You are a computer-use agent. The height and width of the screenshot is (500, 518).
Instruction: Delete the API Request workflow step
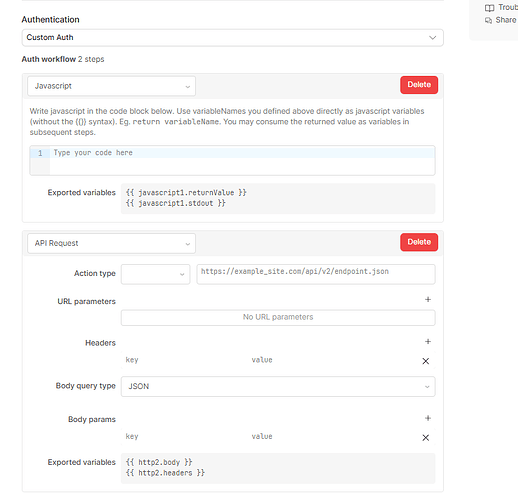[x=419, y=242]
